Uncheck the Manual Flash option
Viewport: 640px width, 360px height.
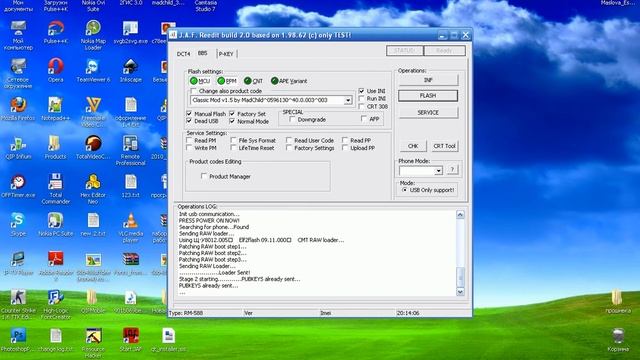tap(189, 113)
